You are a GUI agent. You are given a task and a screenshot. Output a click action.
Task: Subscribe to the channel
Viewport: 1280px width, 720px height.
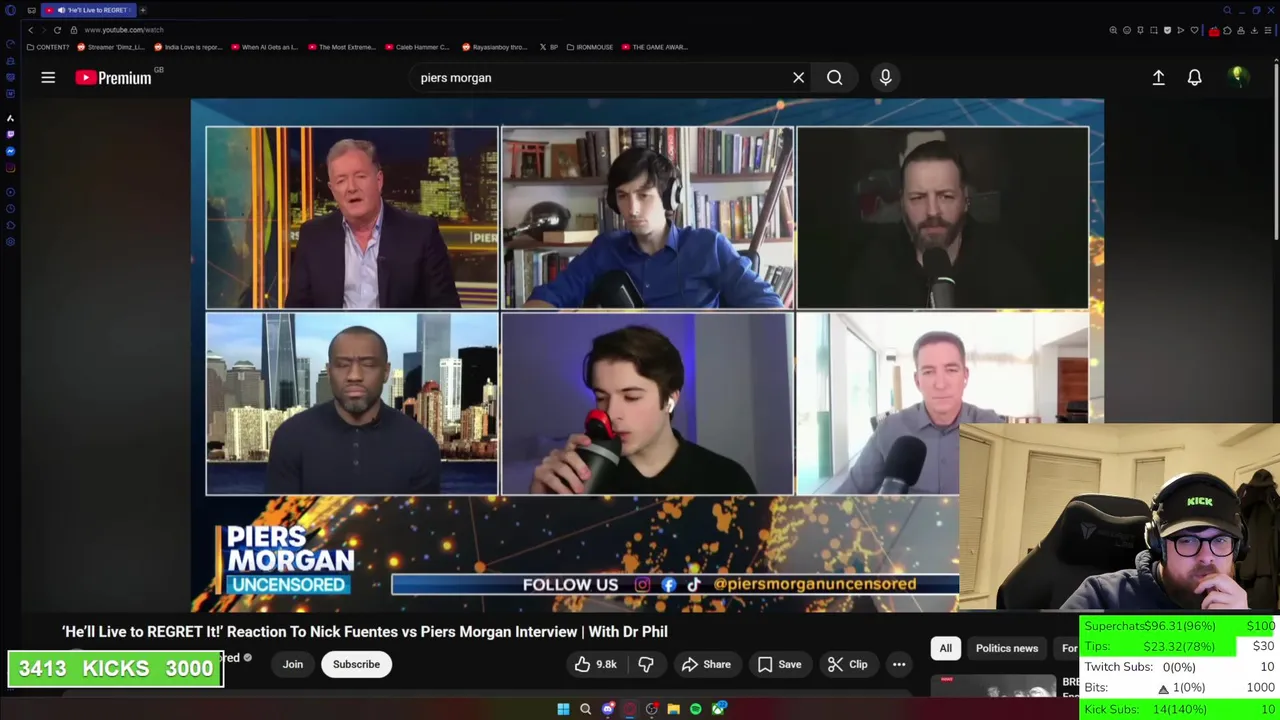point(356,664)
